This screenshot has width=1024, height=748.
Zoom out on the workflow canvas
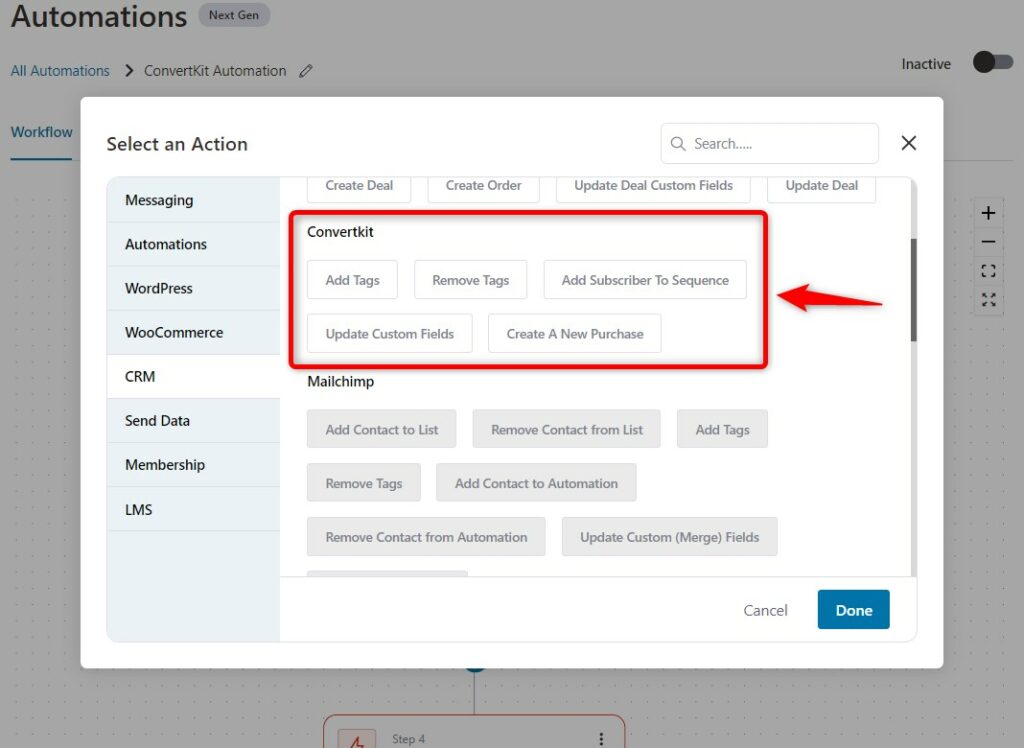pyautogui.click(x=988, y=242)
